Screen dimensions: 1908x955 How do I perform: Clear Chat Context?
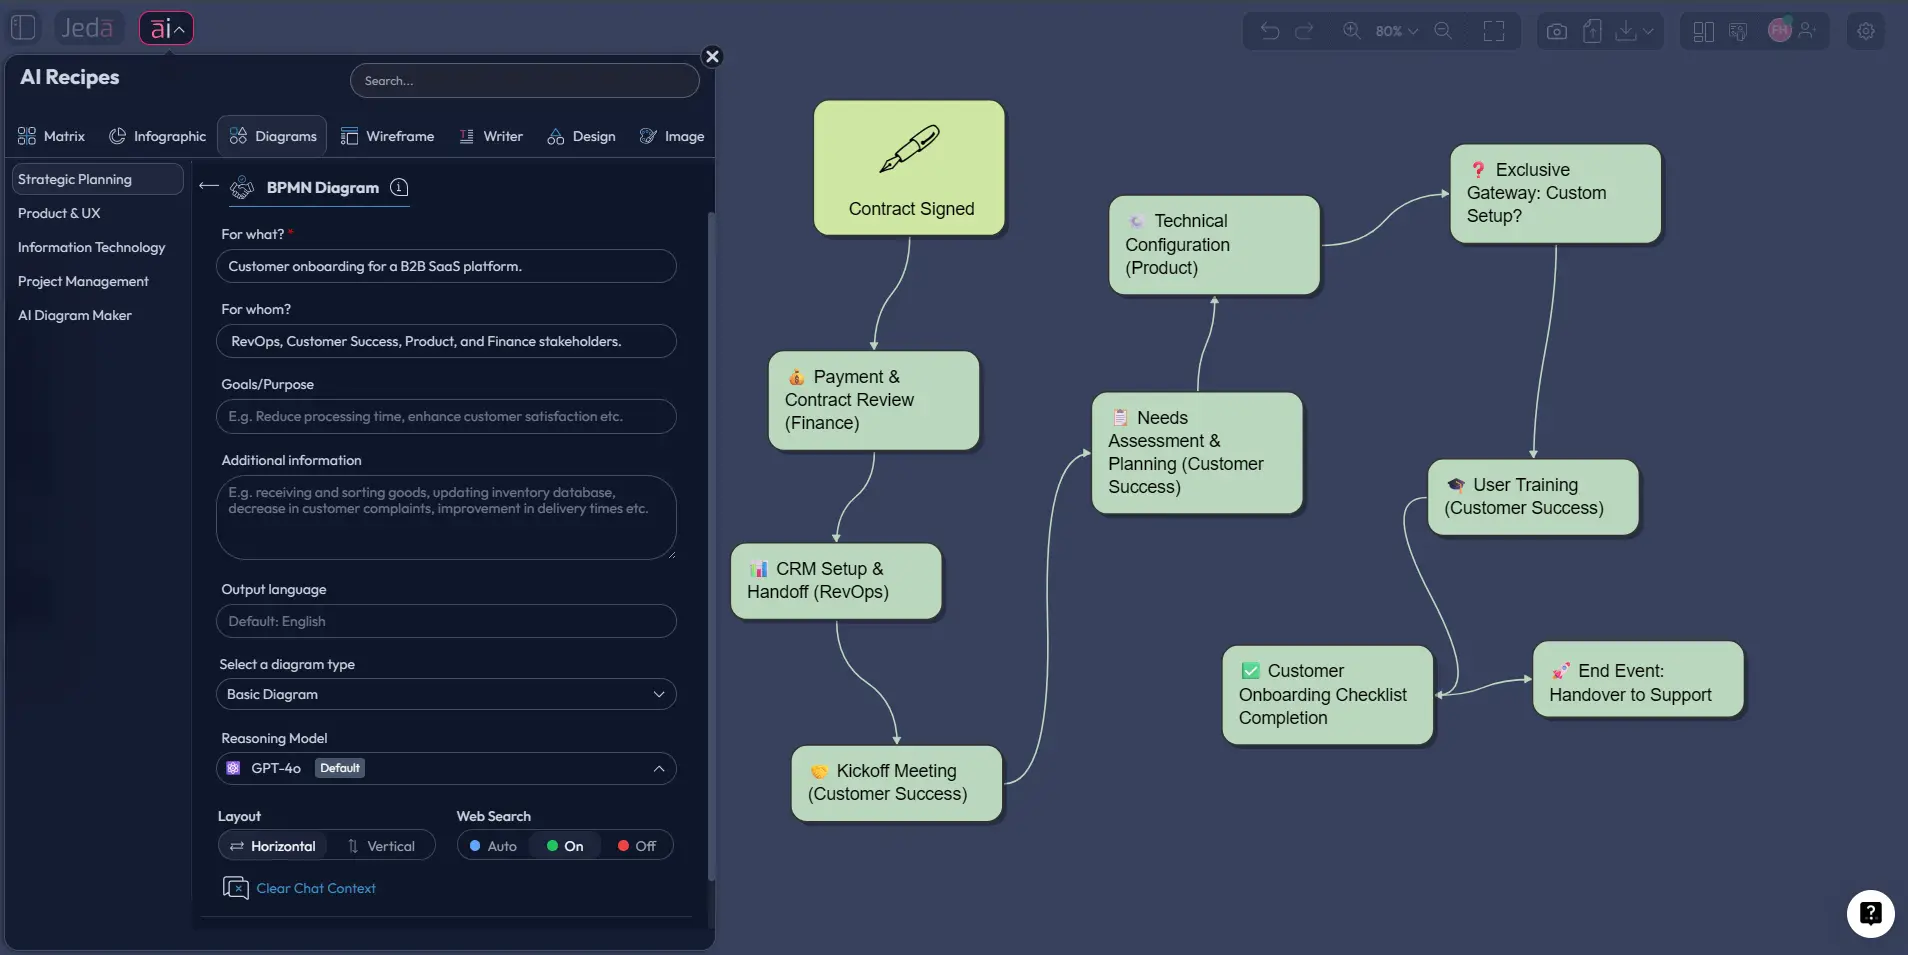click(x=315, y=887)
